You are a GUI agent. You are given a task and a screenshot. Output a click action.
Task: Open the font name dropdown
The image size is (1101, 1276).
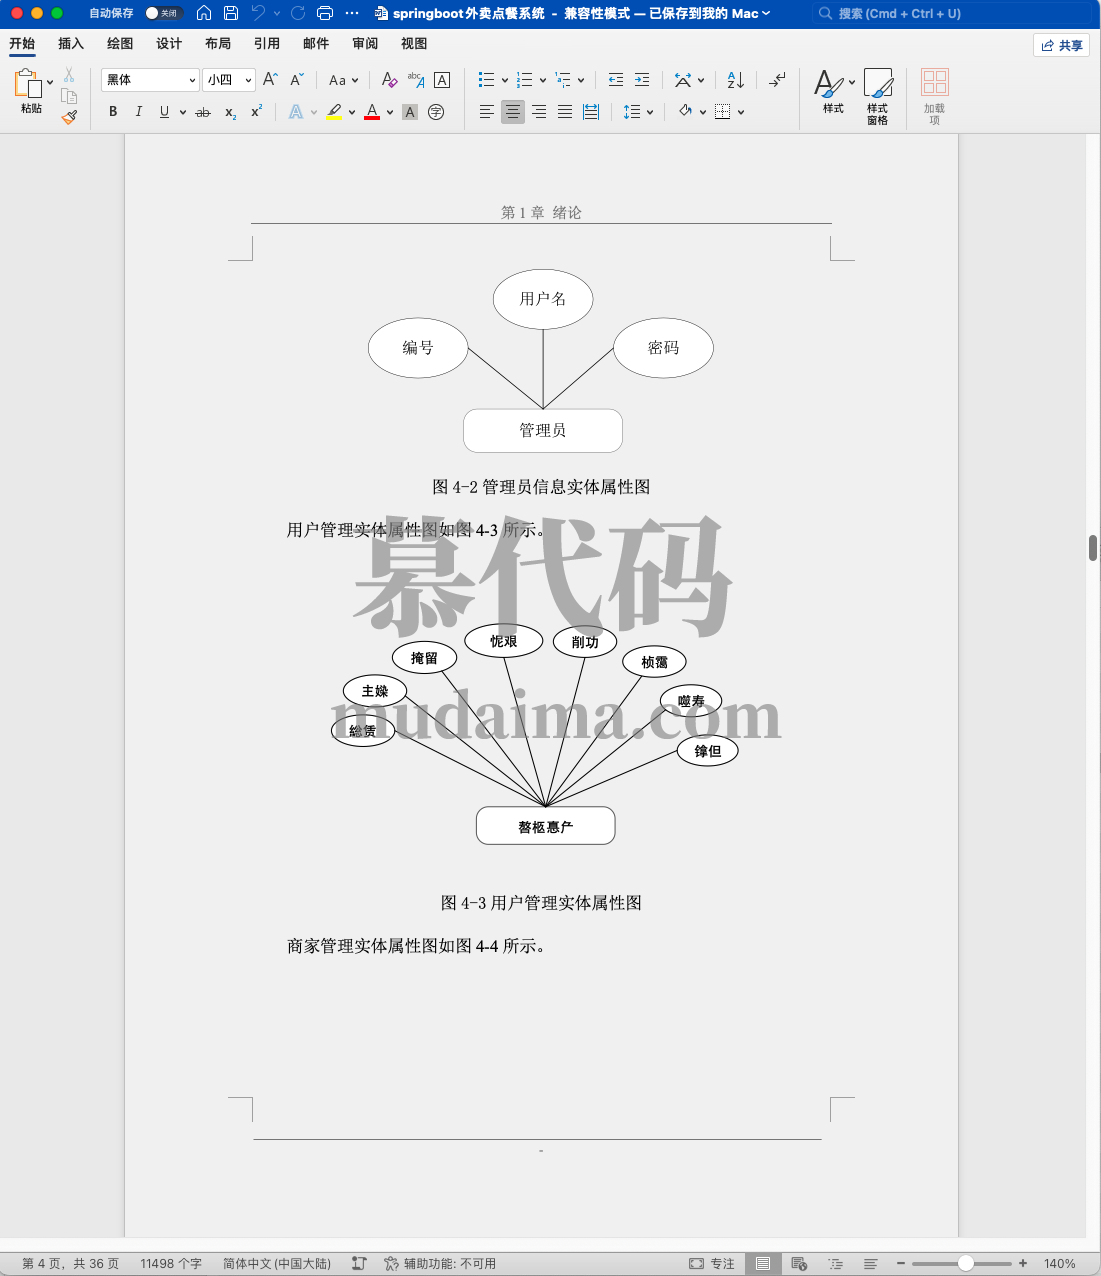pos(192,80)
